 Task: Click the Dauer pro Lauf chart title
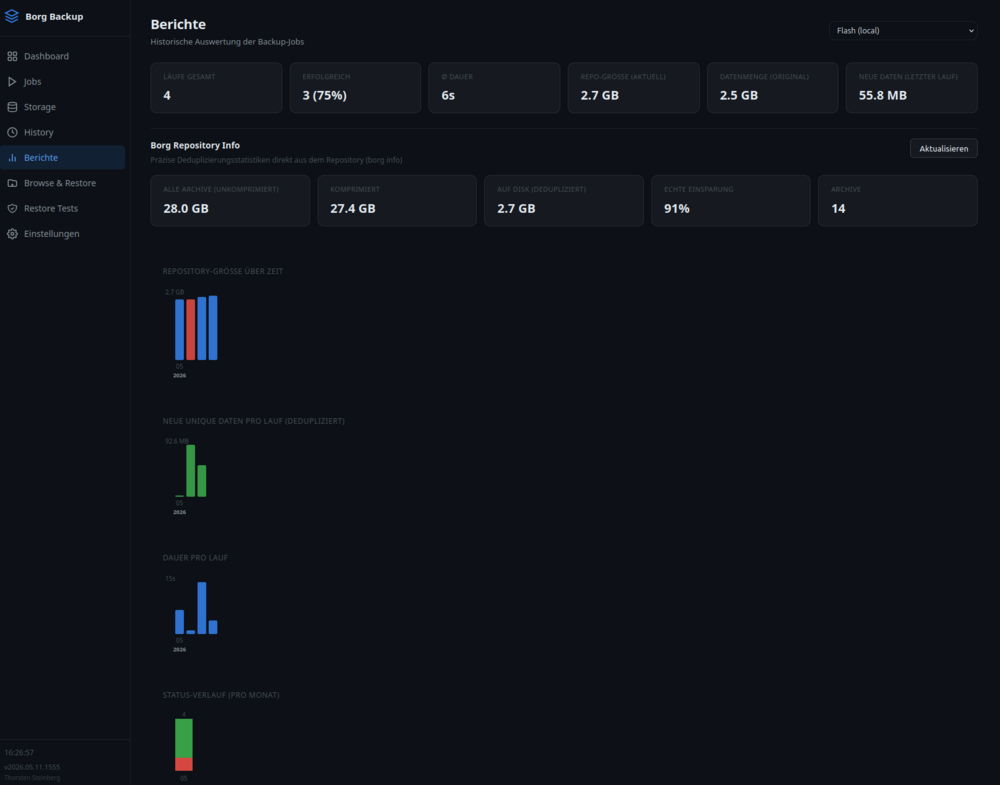[195, 557]
